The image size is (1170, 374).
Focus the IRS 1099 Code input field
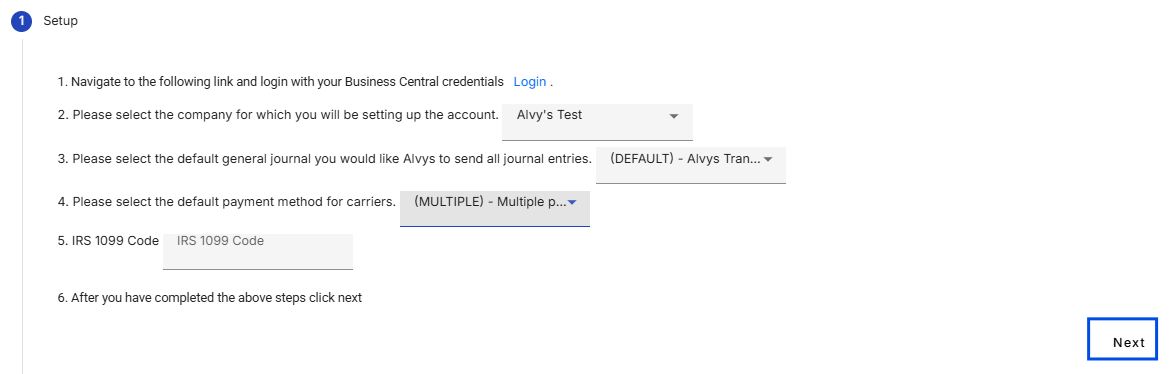point(257,252)
